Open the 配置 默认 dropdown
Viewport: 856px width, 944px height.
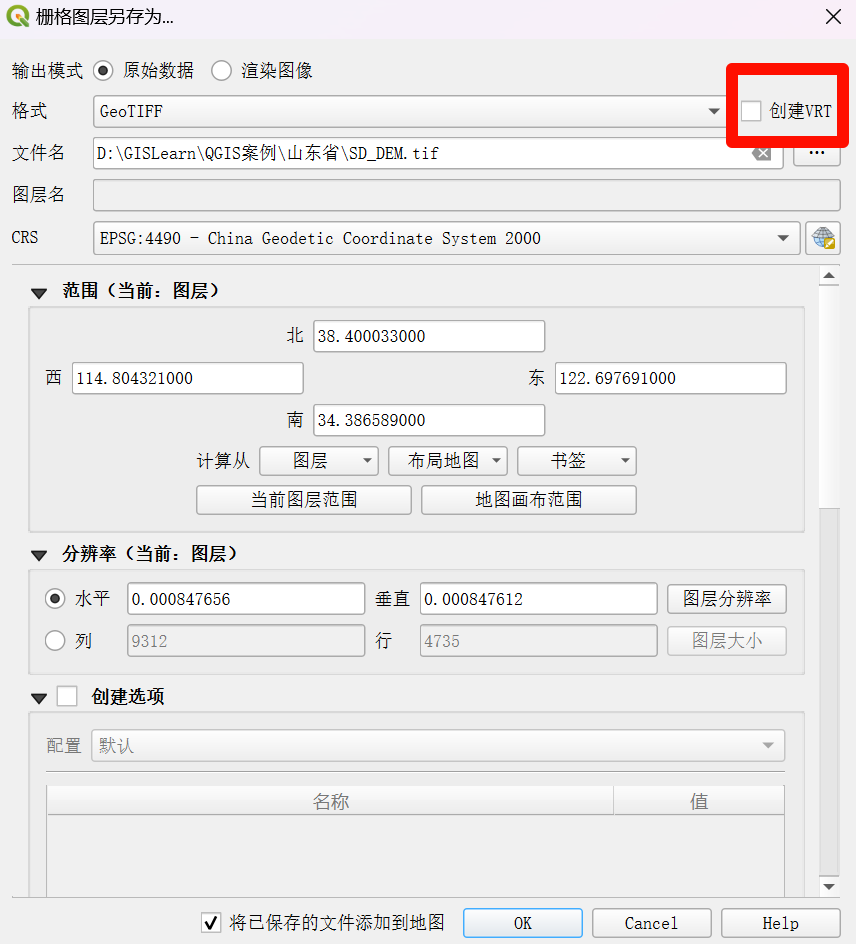pyautogui.click(x=438, y=746)
